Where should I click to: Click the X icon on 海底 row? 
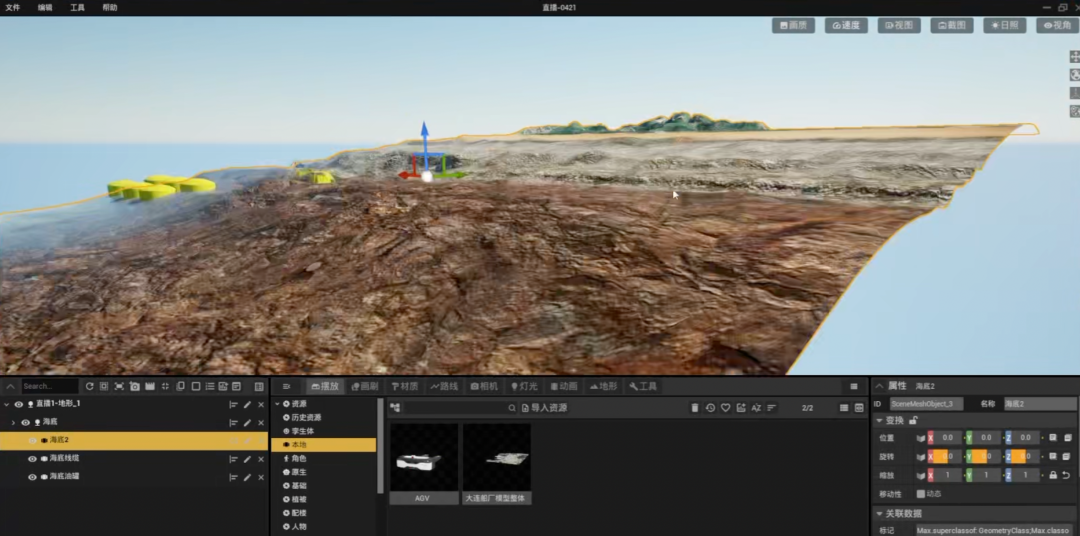point(261,422)
